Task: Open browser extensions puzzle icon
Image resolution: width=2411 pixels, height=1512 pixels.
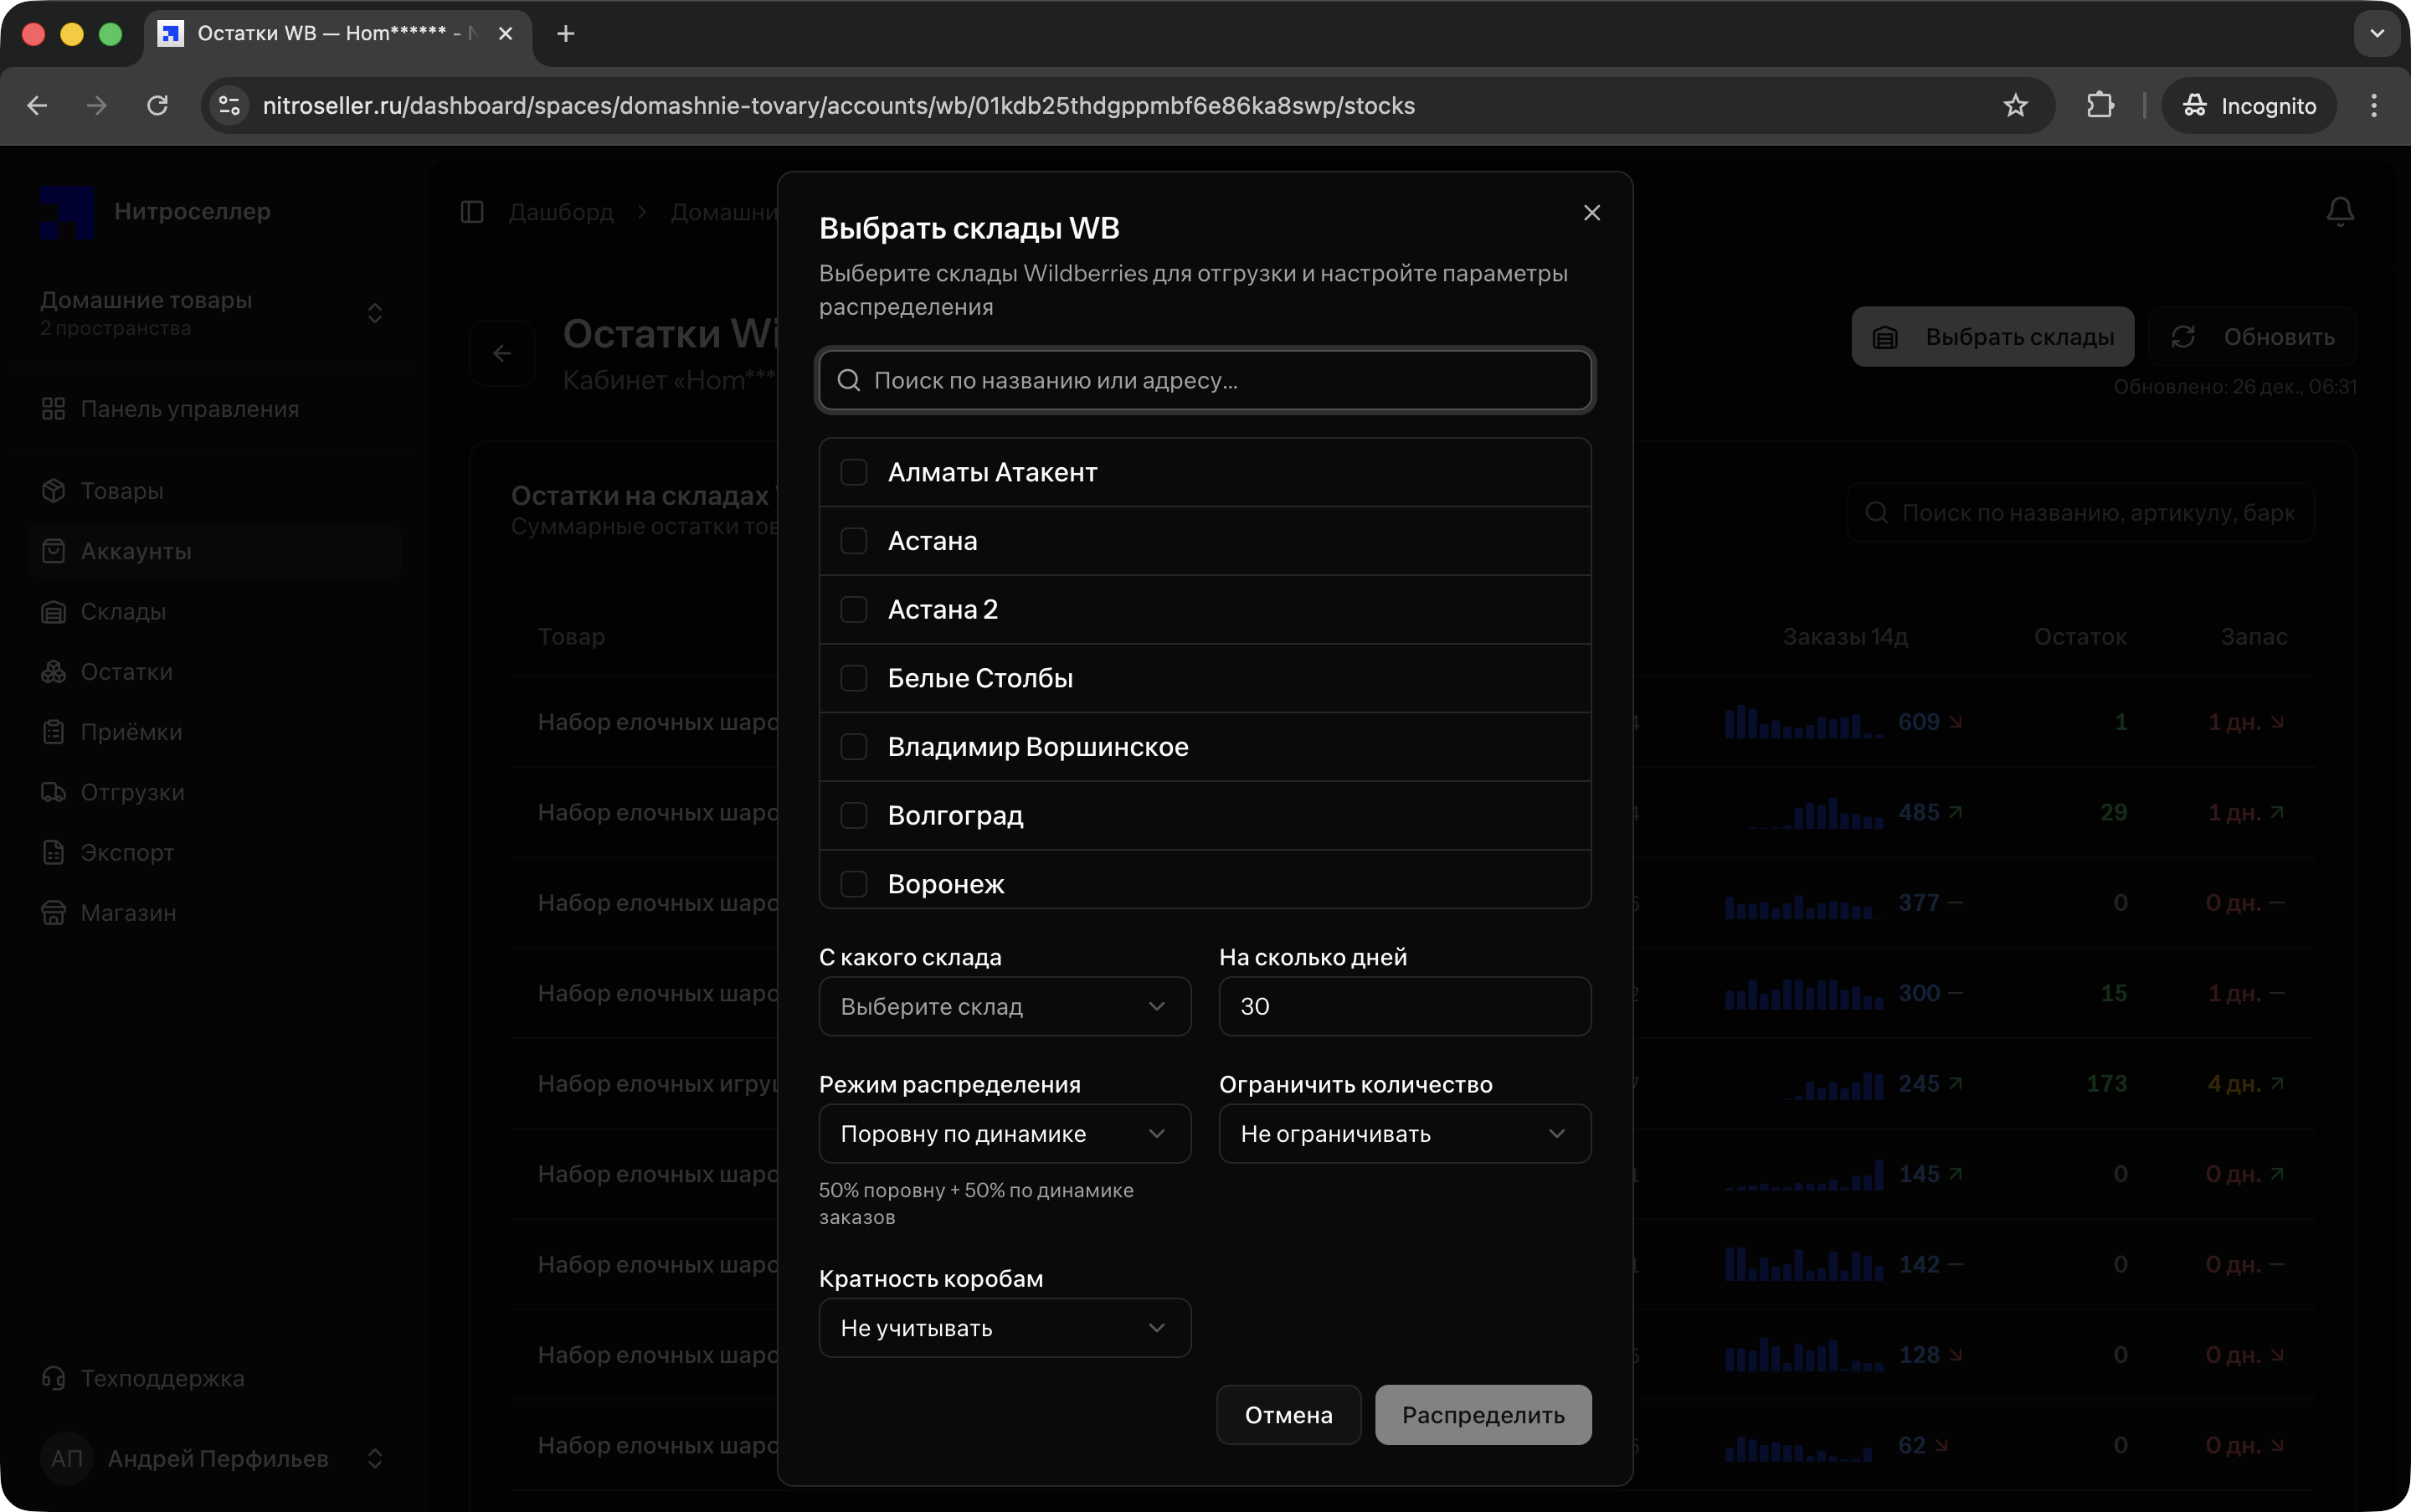Action: (2100, 106)
